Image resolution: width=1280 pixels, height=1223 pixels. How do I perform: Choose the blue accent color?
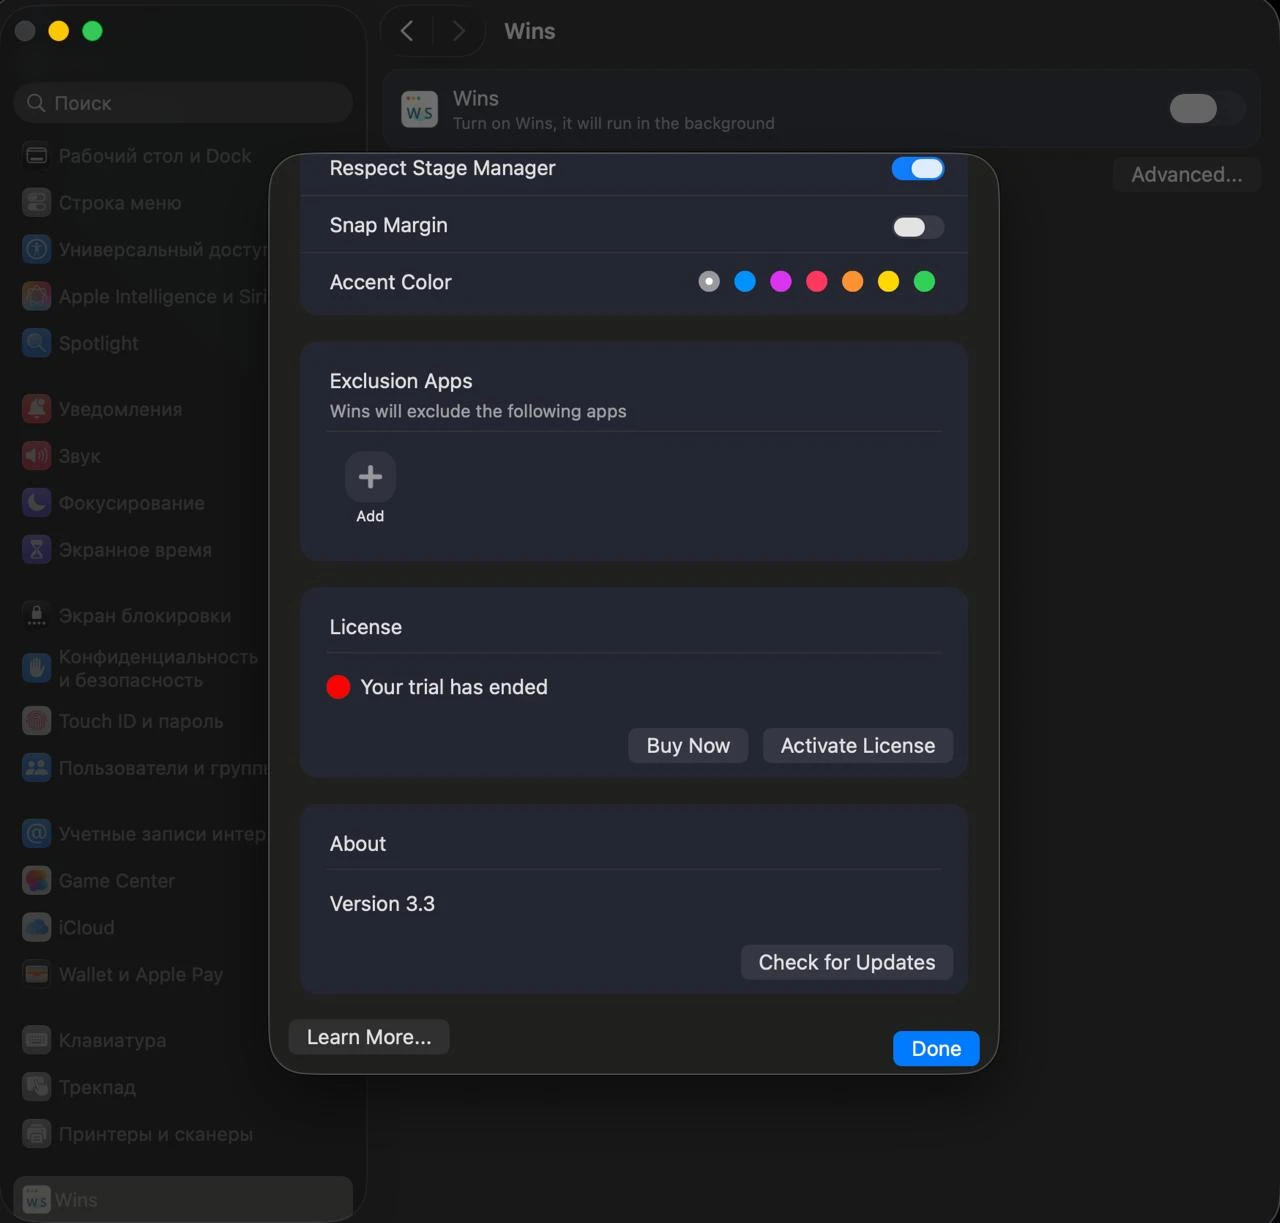[745, 282]
